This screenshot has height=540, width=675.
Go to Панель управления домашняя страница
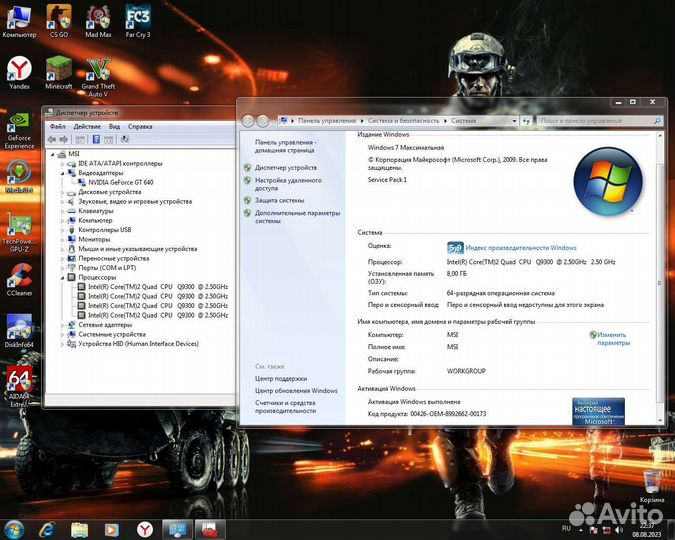(285, 146)
